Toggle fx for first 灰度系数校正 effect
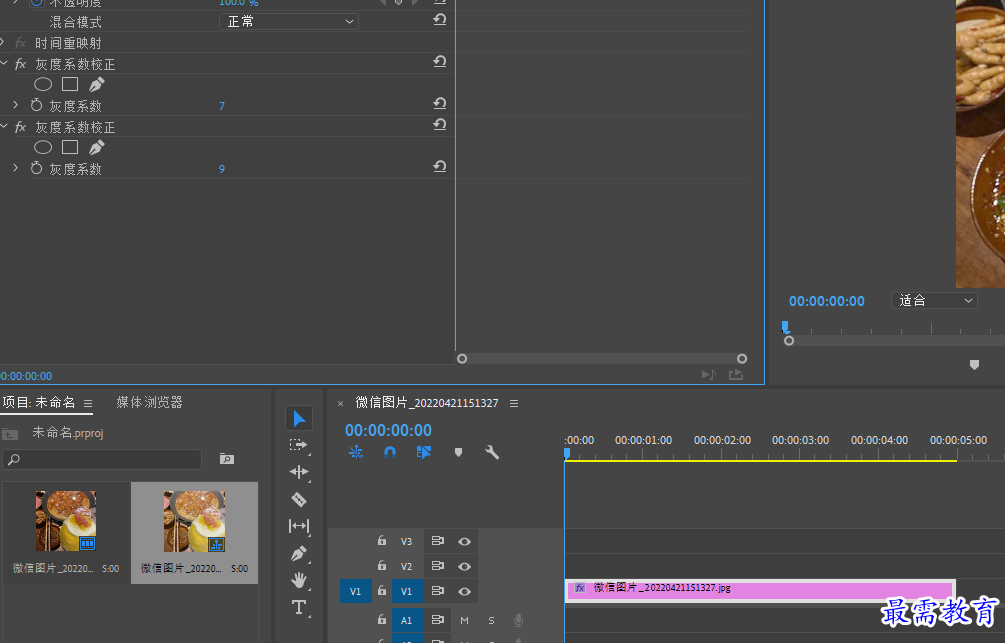Viewport: 1005px width, 643px height. 21,63
